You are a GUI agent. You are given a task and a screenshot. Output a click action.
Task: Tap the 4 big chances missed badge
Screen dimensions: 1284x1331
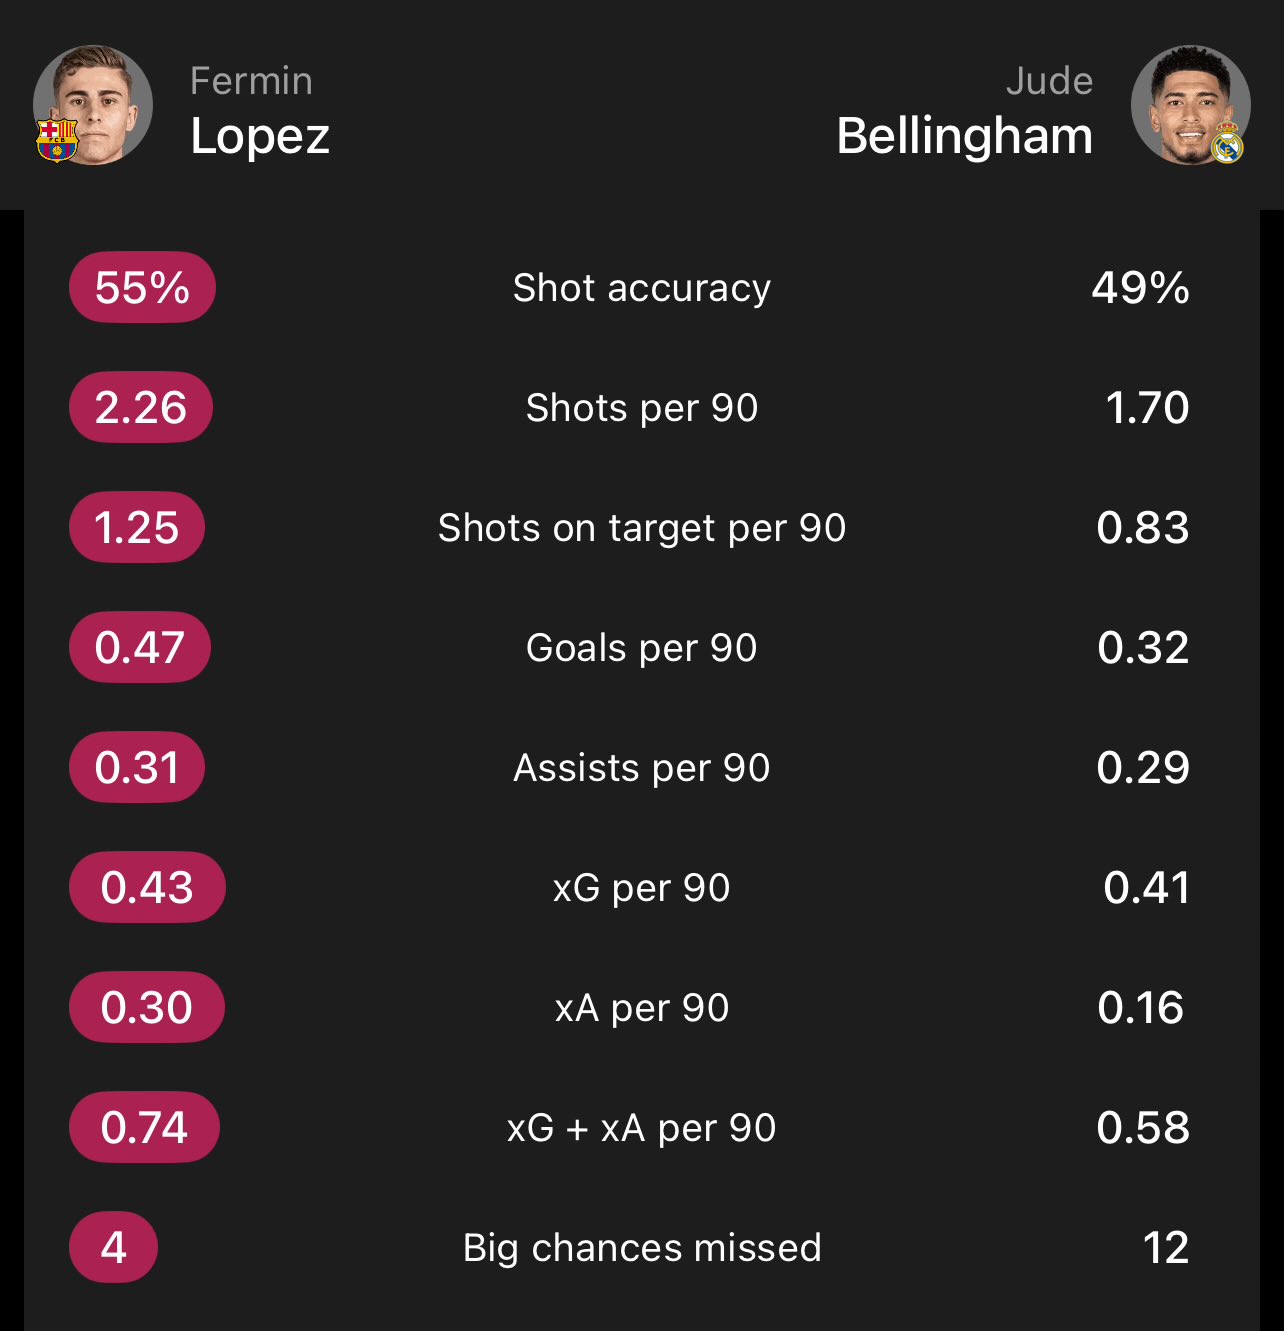113,1247
